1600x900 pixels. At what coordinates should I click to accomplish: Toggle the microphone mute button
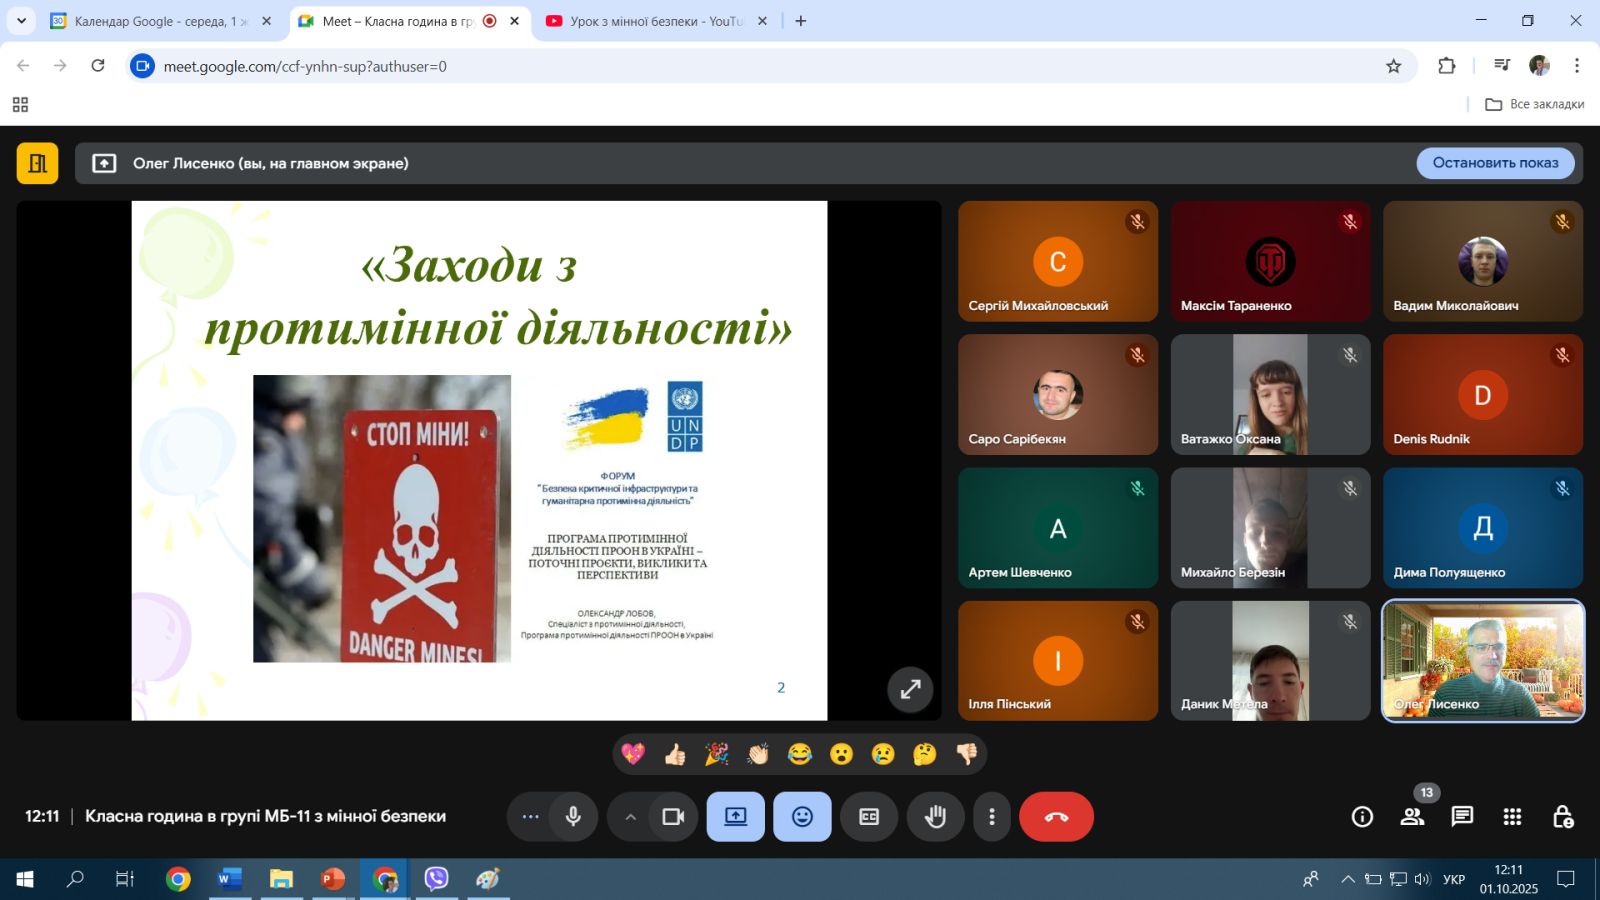click(x=573, y=817)
